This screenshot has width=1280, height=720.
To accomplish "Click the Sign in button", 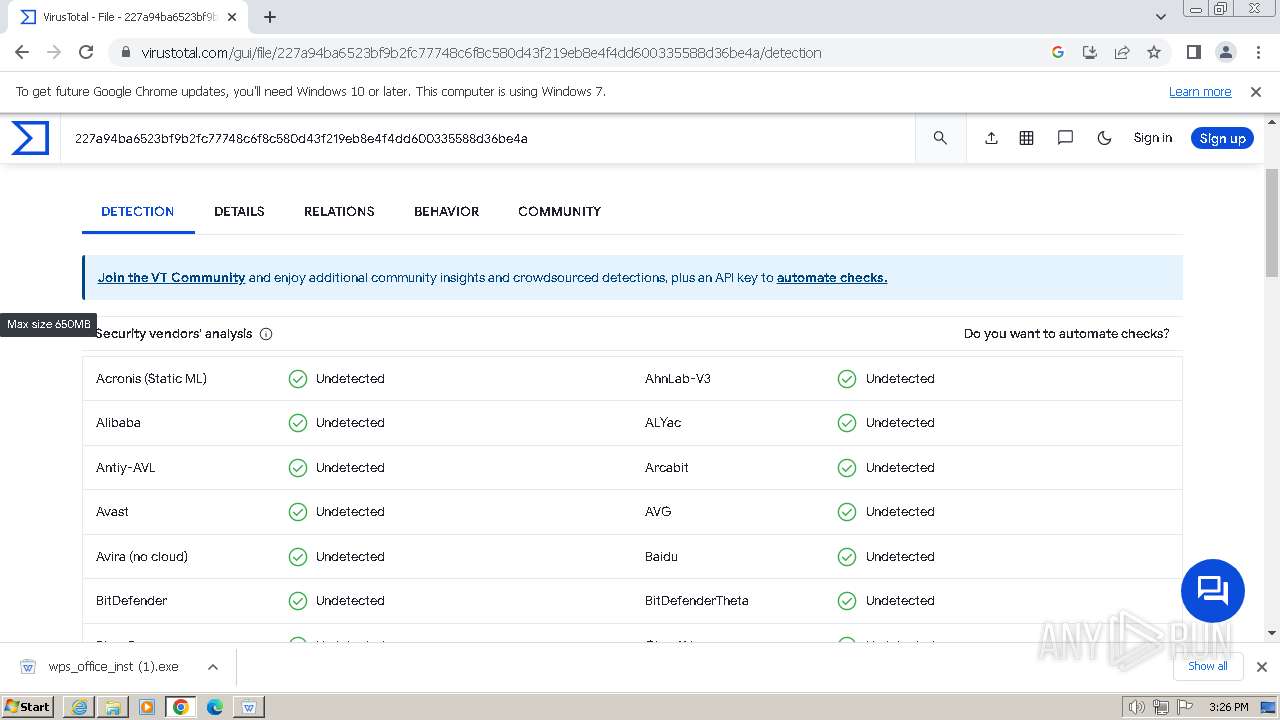I will [1152, 138].
